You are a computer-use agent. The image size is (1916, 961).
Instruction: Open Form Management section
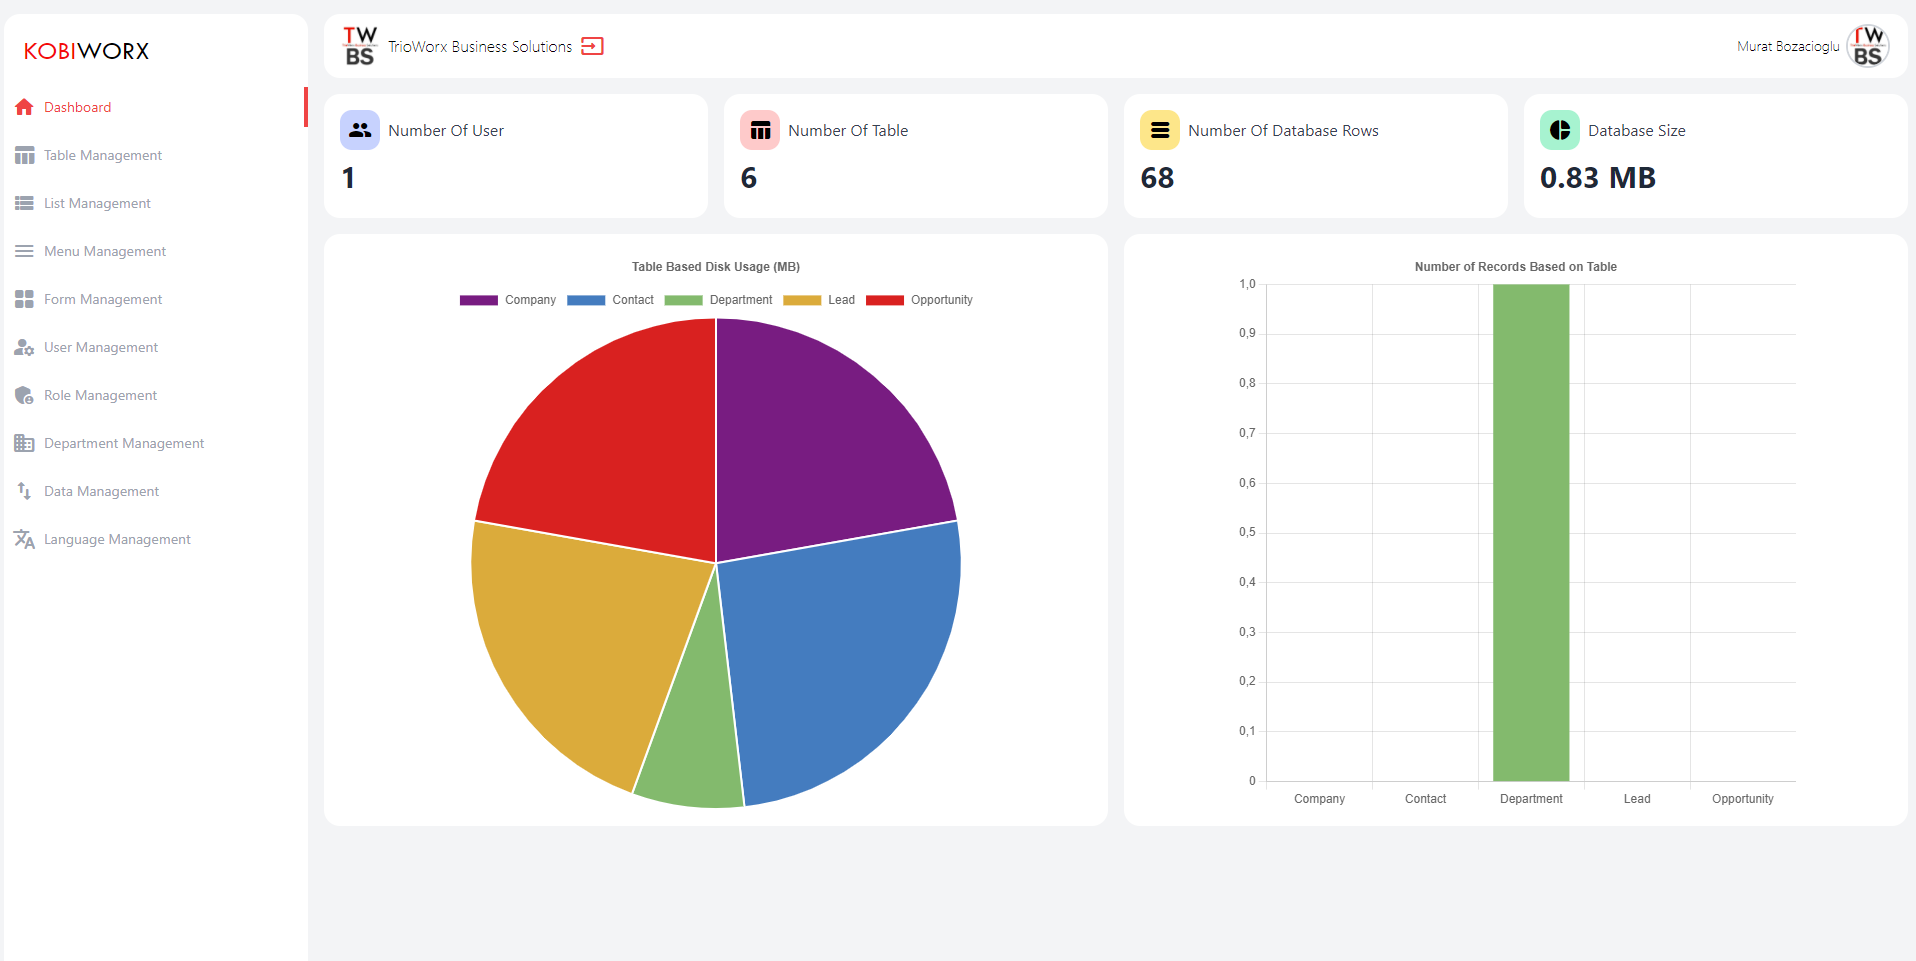(156, 299)
